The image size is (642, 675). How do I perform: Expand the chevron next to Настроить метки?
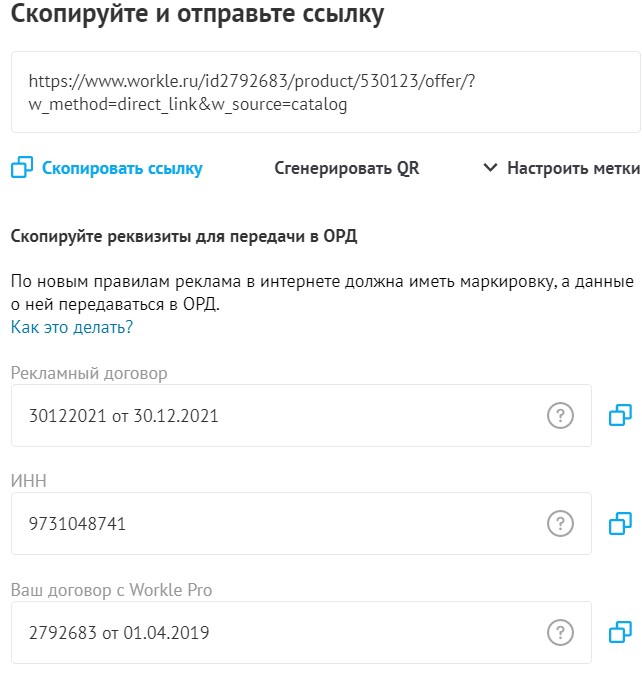490,167
